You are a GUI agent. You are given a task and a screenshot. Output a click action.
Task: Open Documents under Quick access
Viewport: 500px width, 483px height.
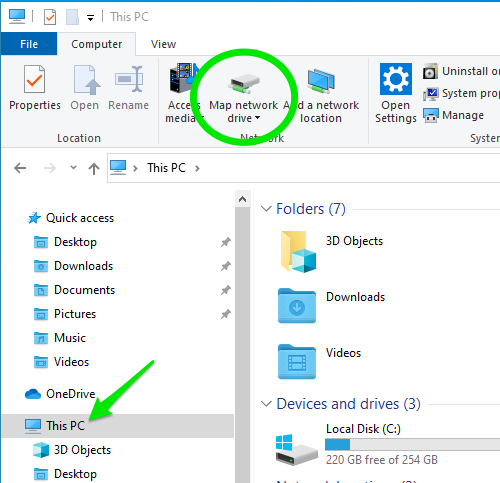tap(84, 290)
